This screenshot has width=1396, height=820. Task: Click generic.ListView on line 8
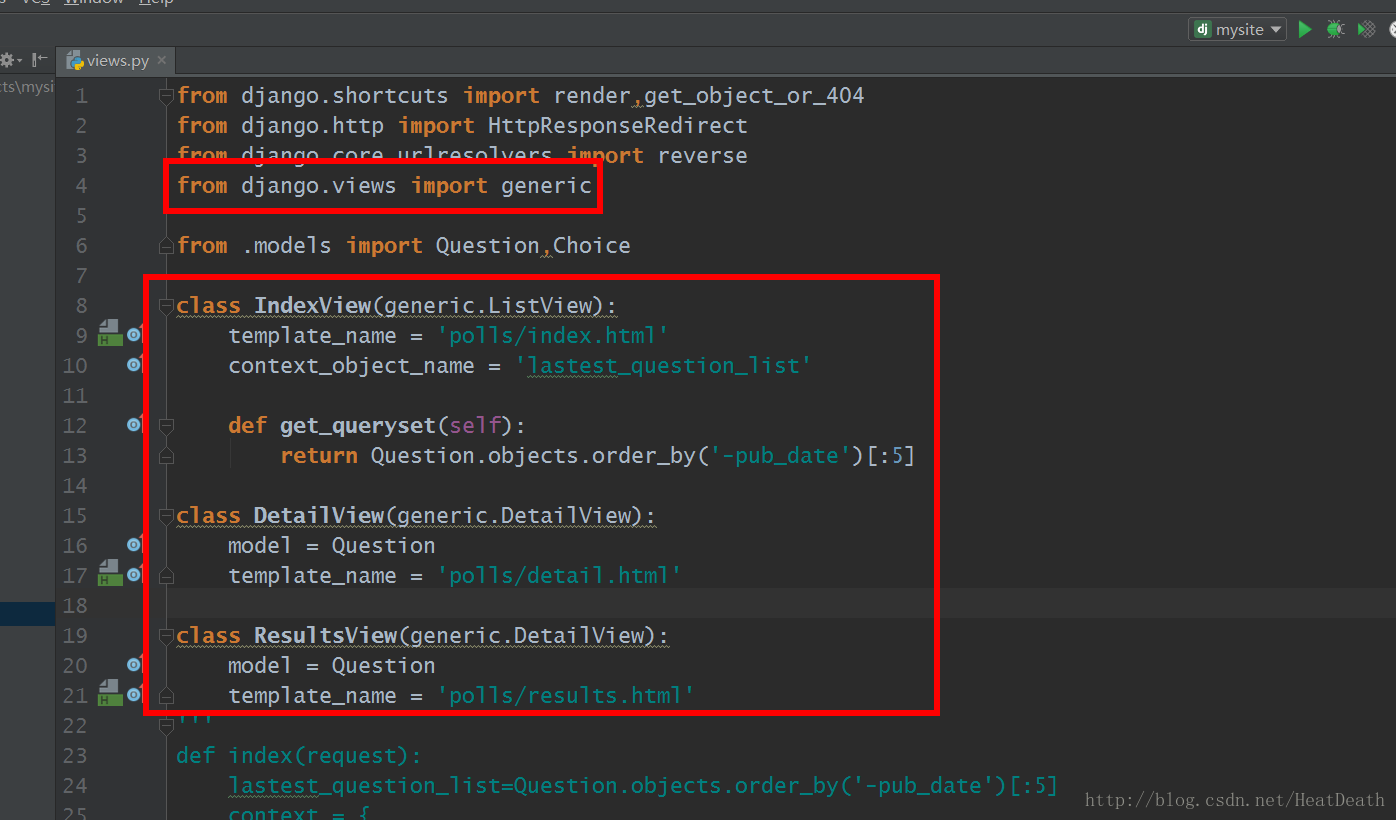(x=488, y=306)
